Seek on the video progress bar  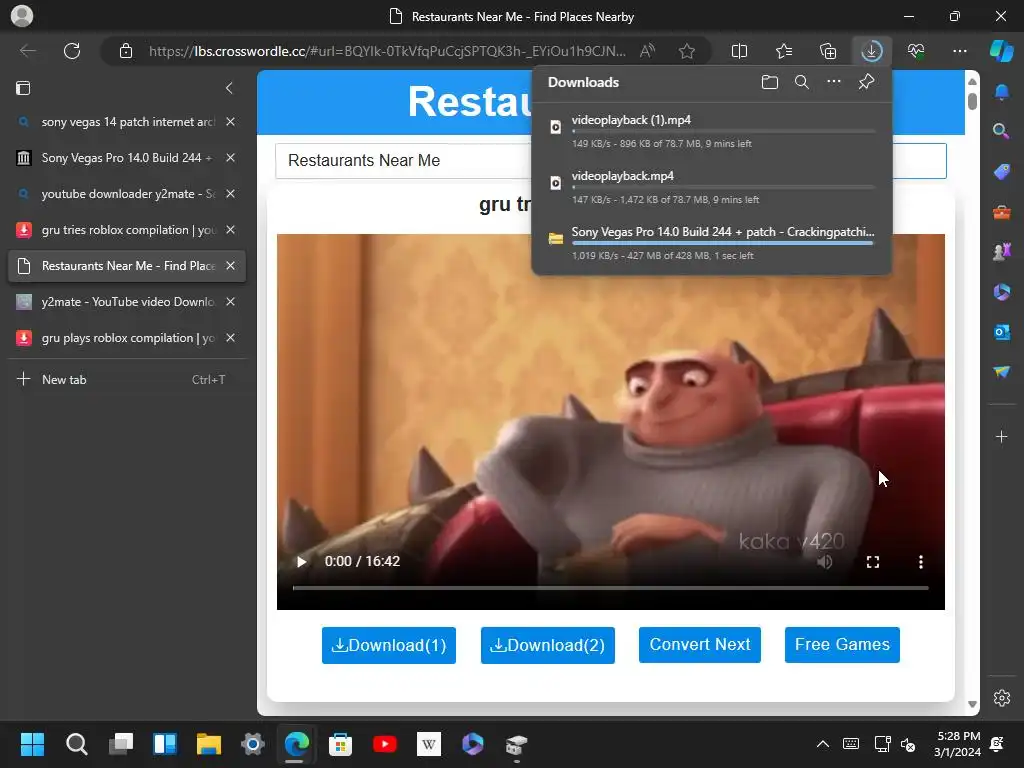tap(611, 588)
